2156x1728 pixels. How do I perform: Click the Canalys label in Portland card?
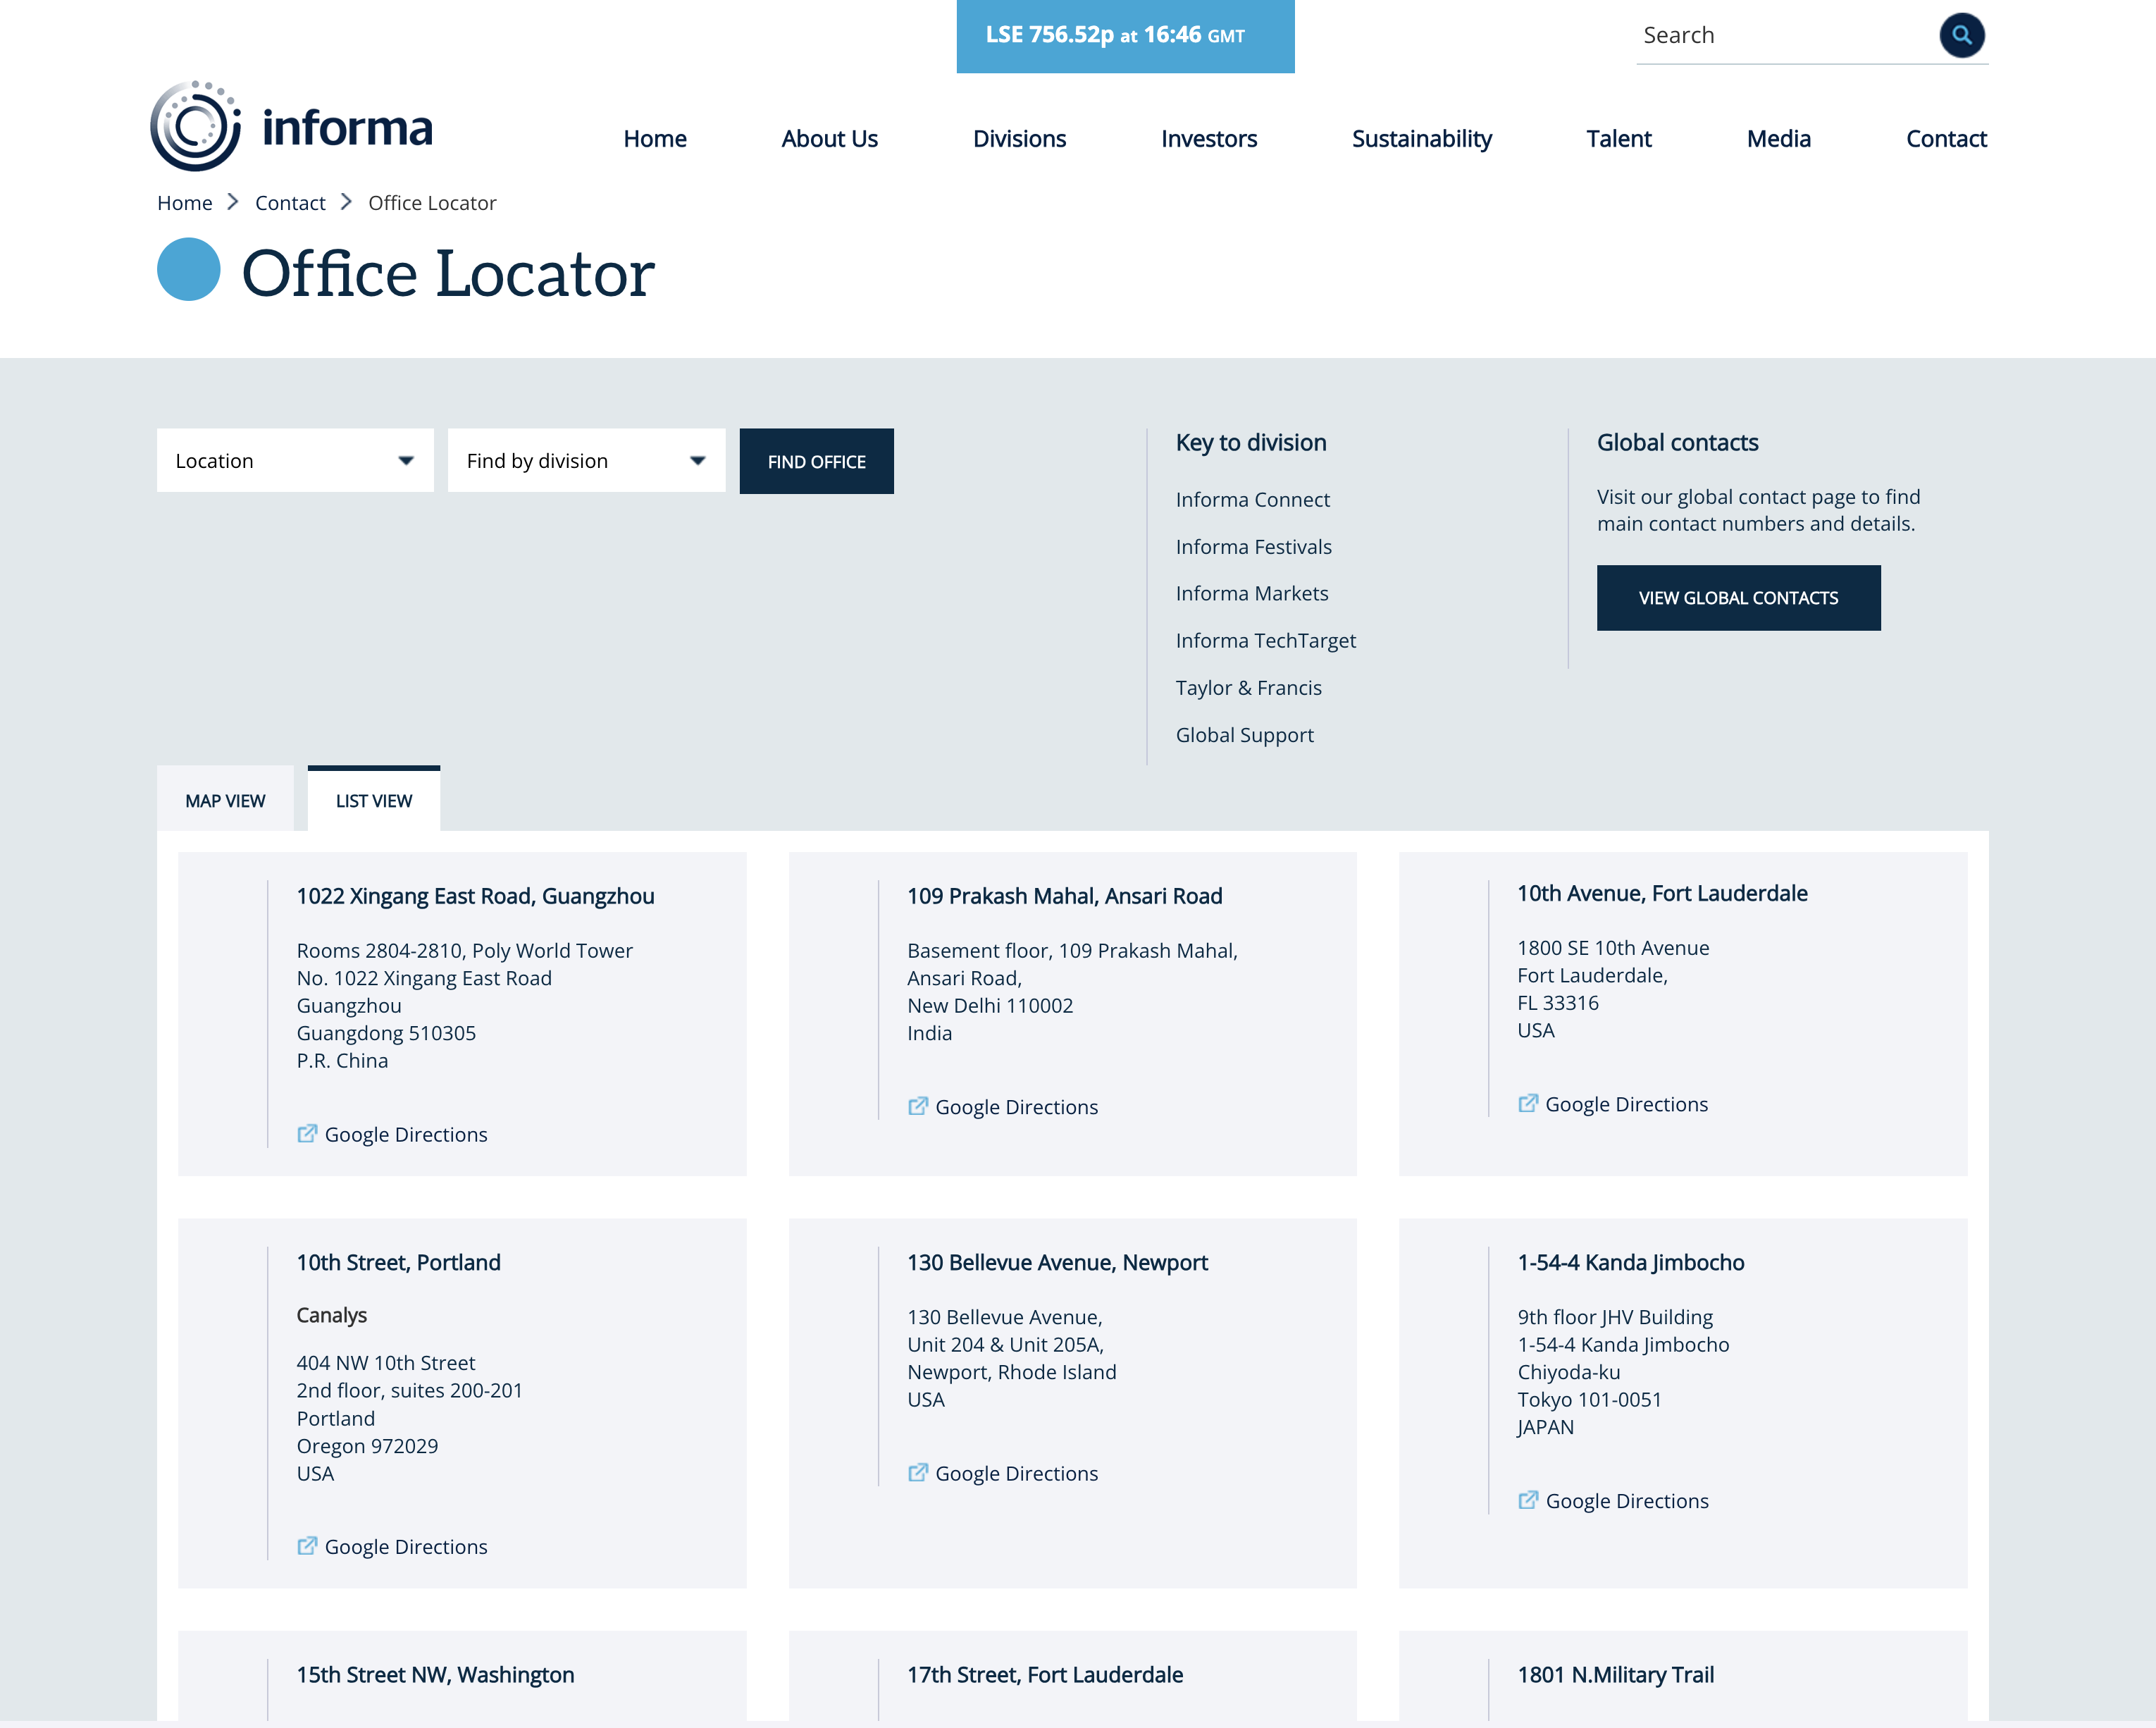[x=331, y=1315]
